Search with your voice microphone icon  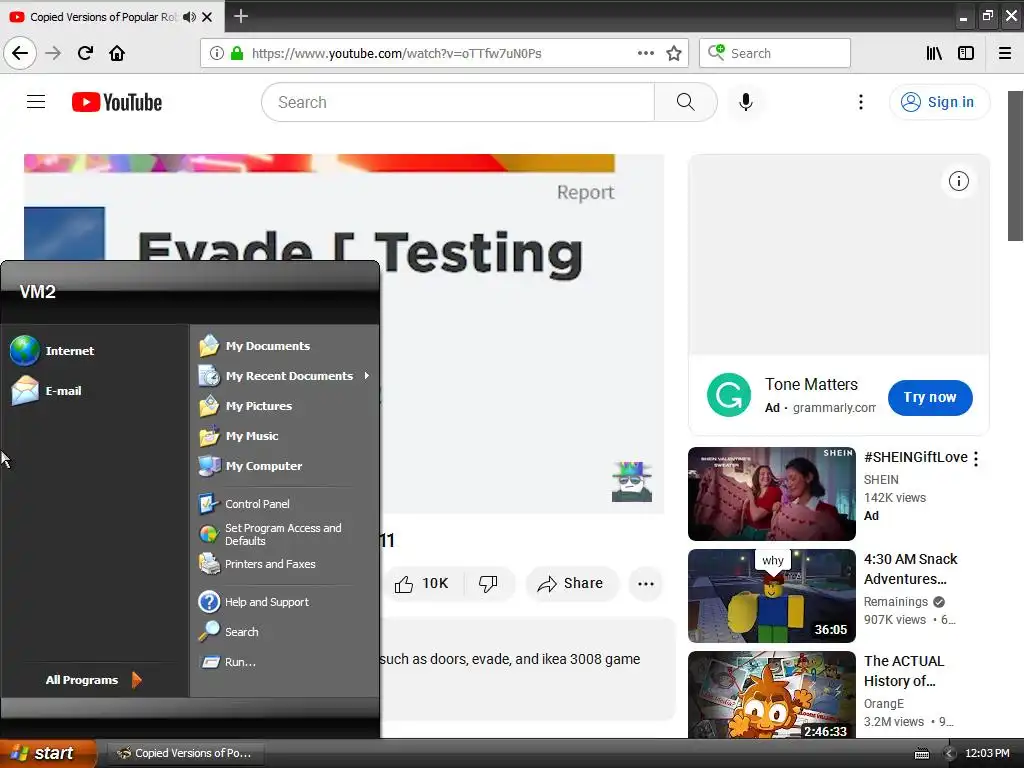[746, 102]
